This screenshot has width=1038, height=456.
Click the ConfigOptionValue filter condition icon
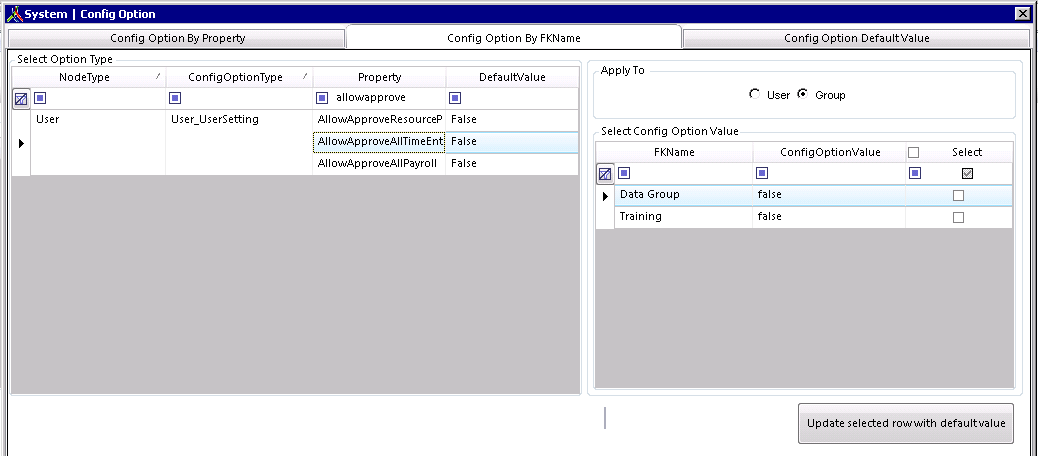pyautogui.click(x=762, y=173)
